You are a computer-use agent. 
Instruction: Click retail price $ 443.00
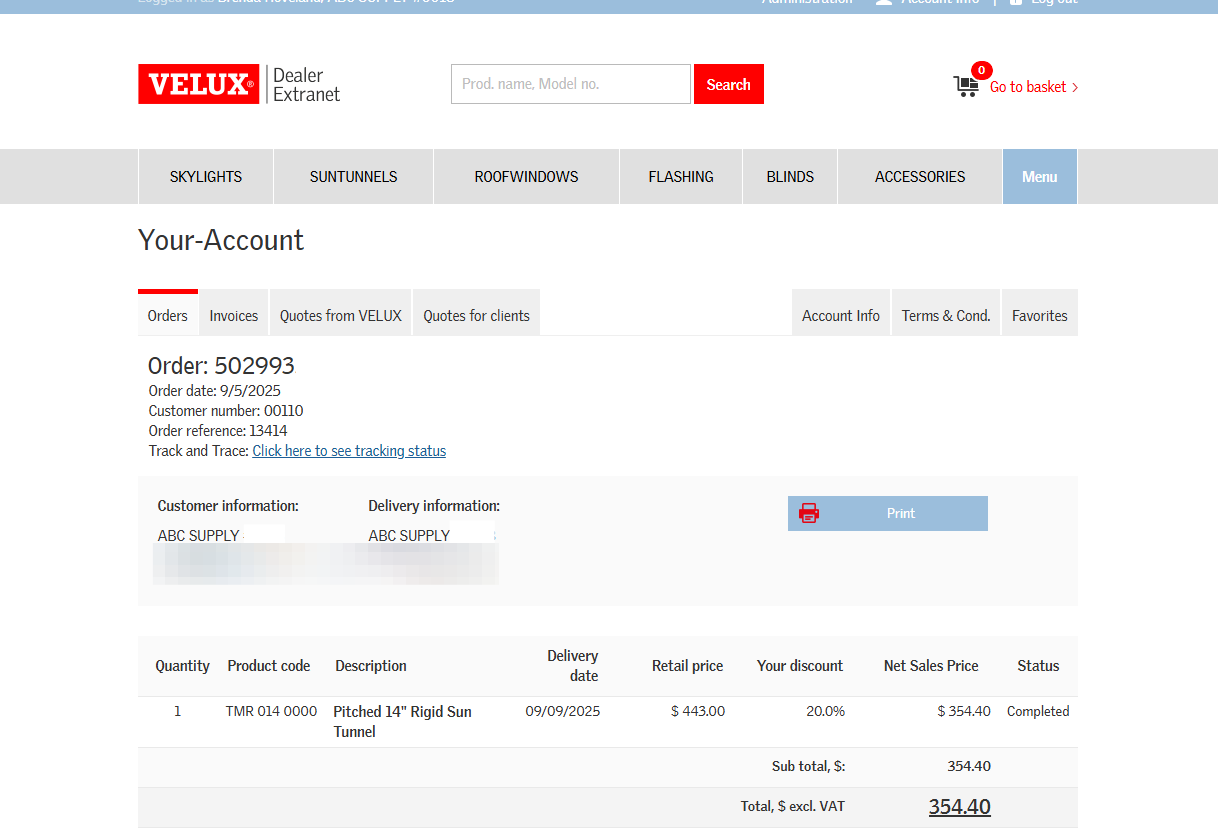(x=698, y=712)
